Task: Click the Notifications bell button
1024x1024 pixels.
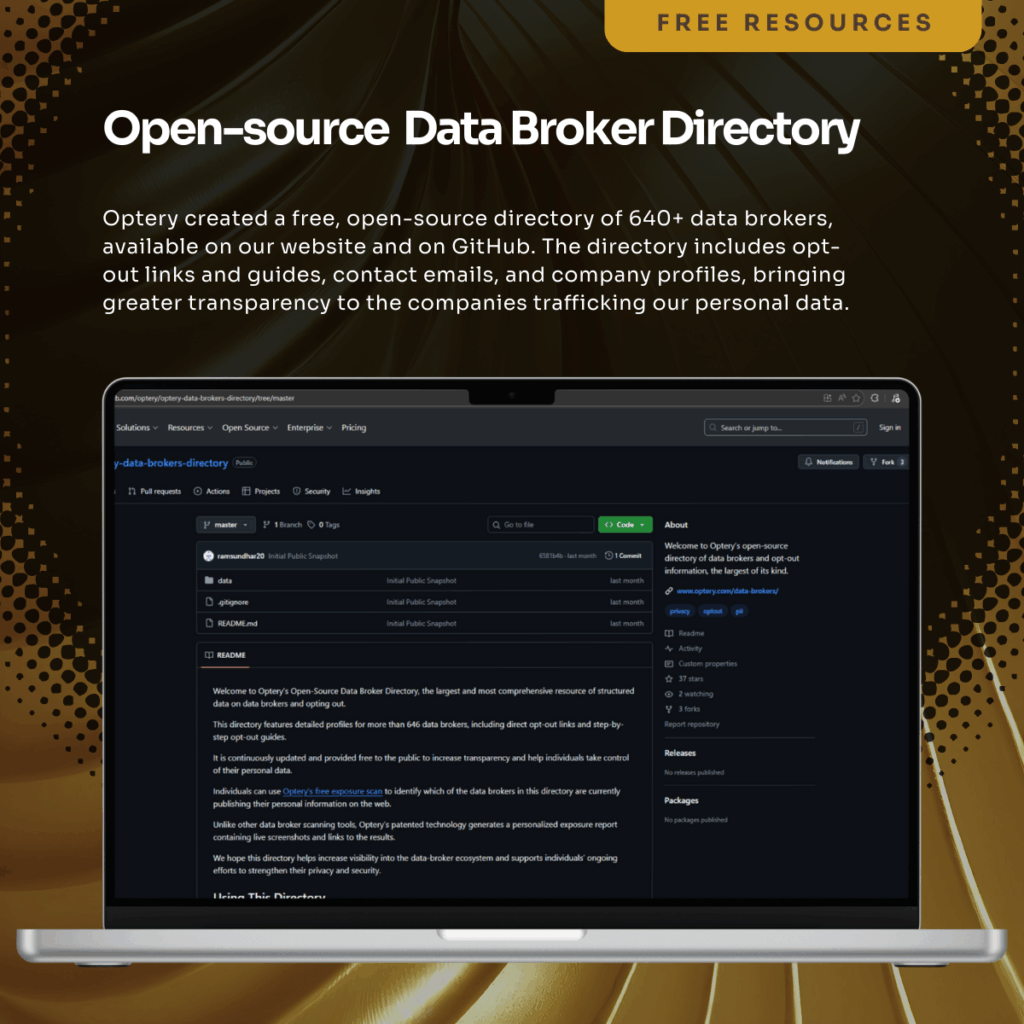Action: 828,462
